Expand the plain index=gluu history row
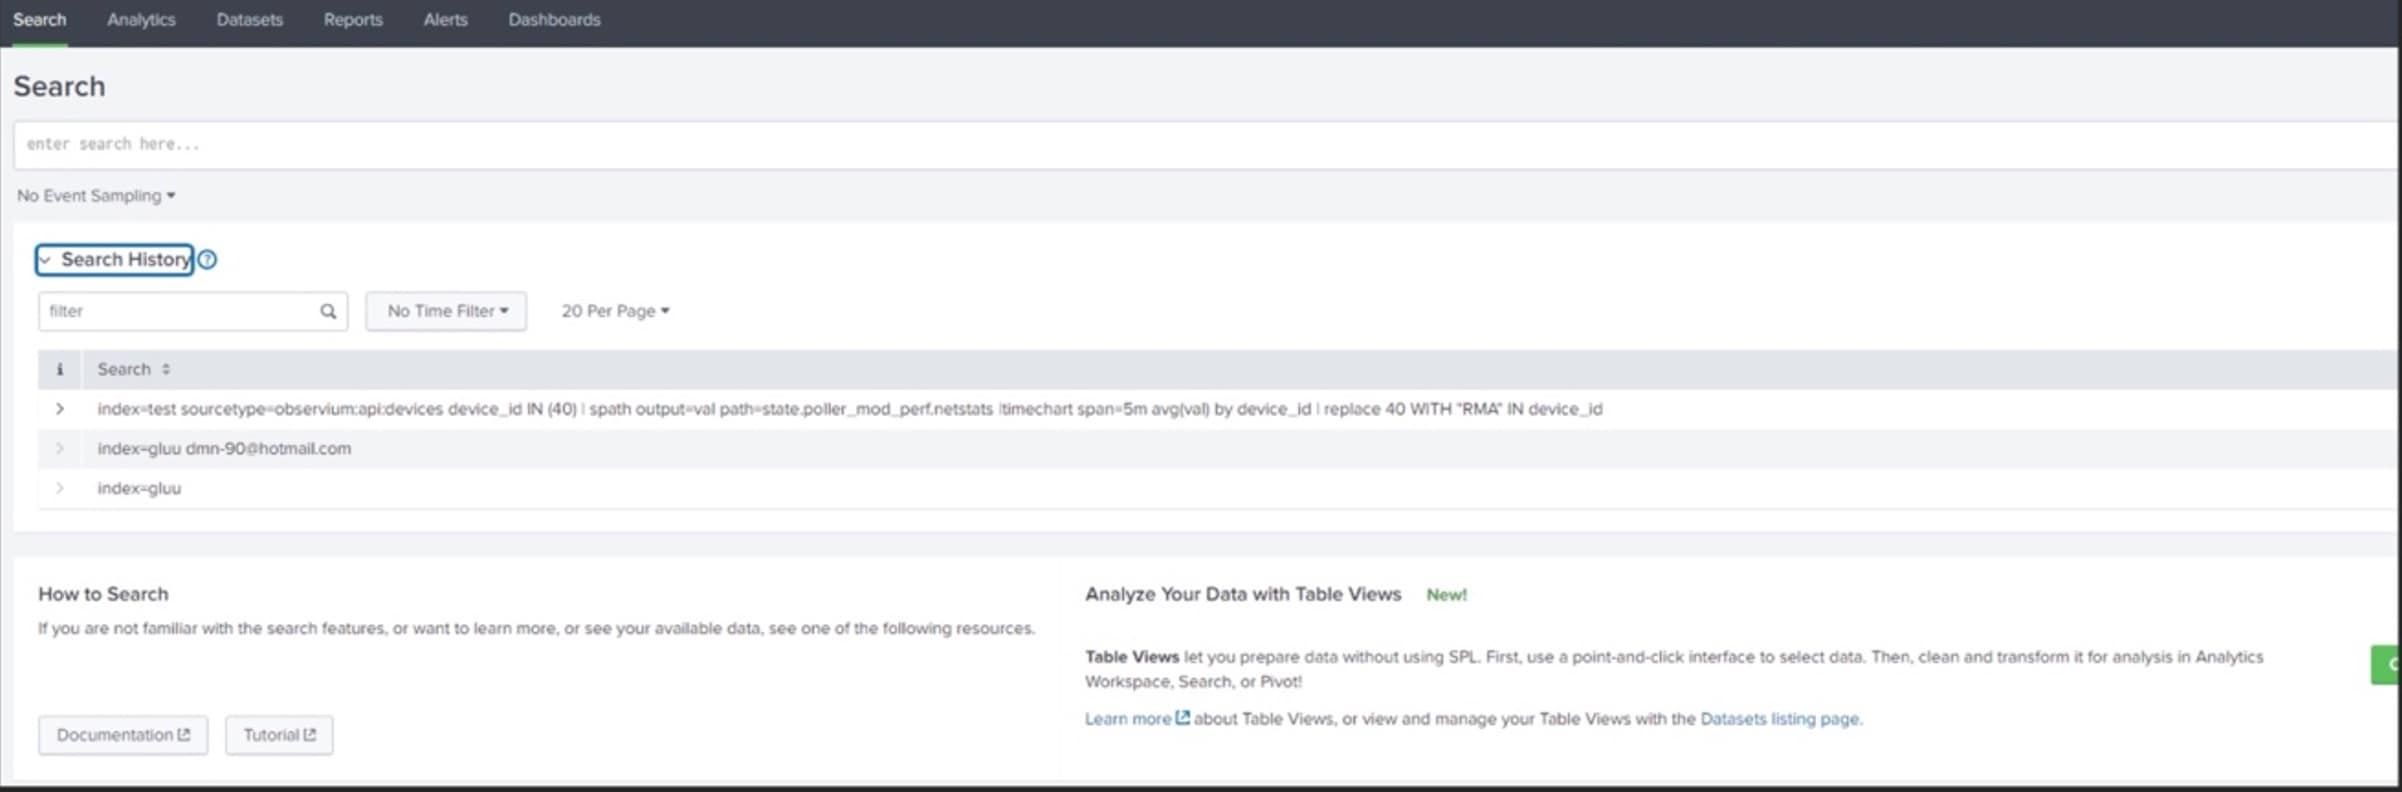Screen dimensions: 2402x792 point(60,488)
